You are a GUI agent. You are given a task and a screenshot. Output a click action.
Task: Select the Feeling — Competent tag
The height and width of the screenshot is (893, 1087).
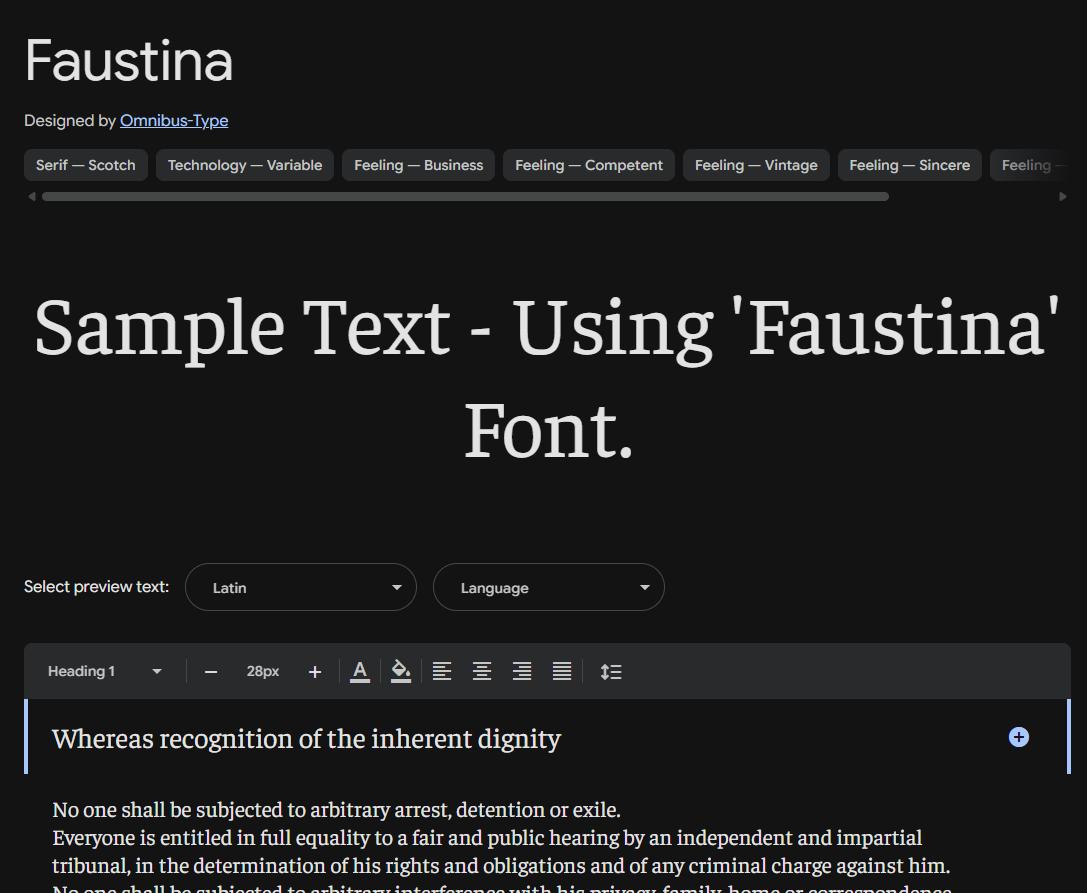click(589, 165)
